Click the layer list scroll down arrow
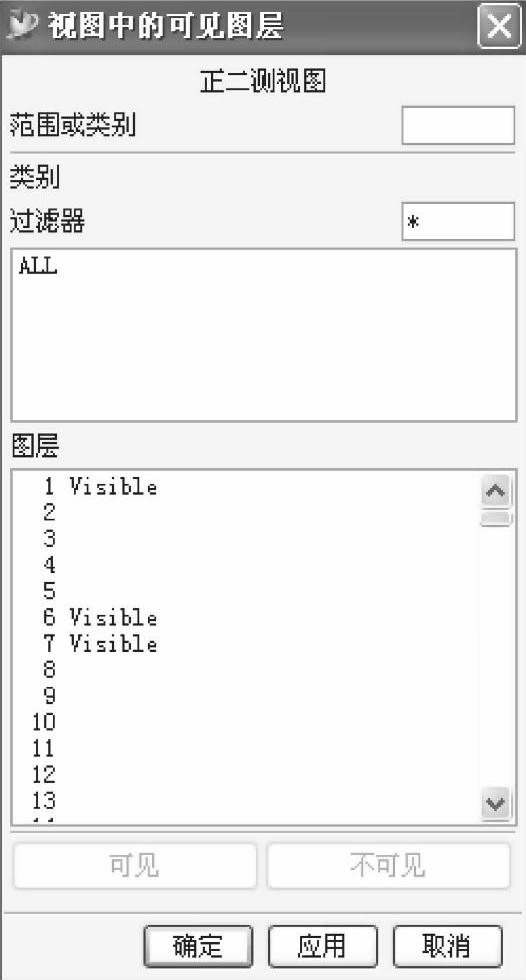Viewport: 526px width, 980px height. coord(496,804)
